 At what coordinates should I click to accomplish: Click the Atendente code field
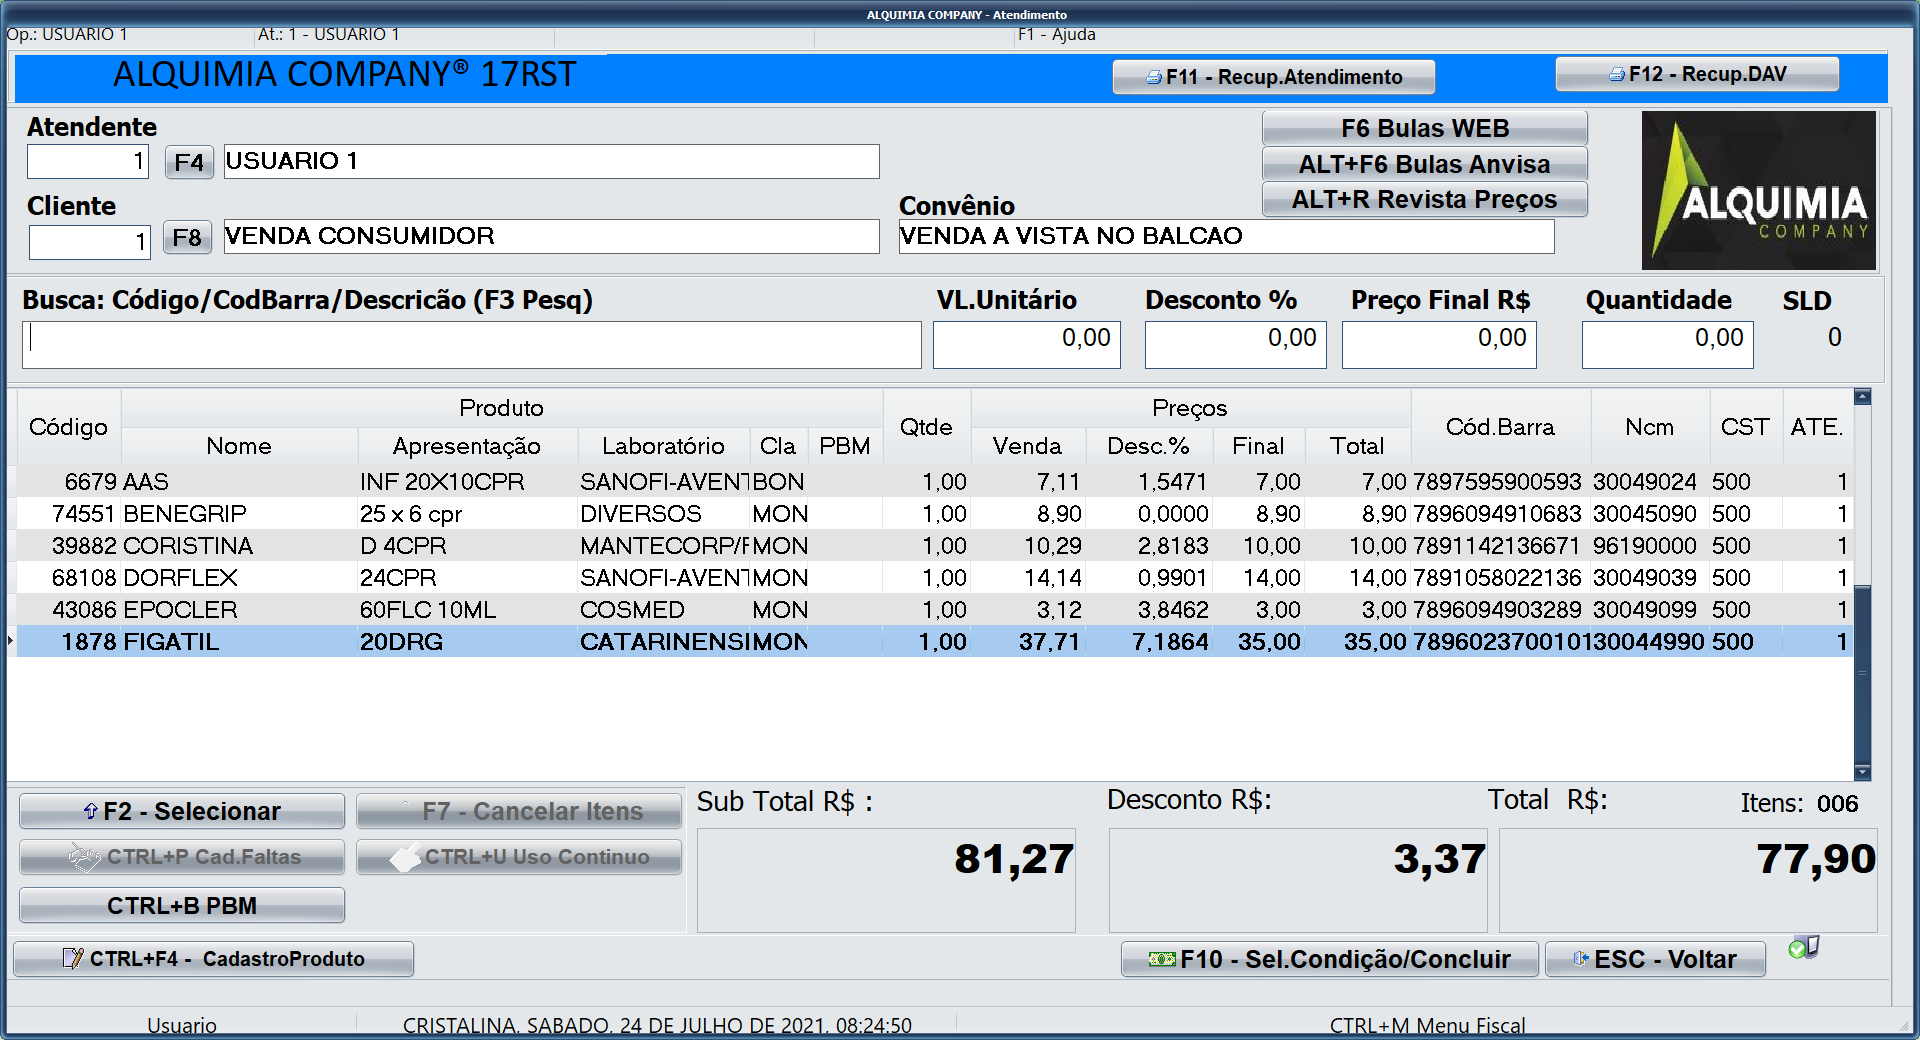(89, 161)
